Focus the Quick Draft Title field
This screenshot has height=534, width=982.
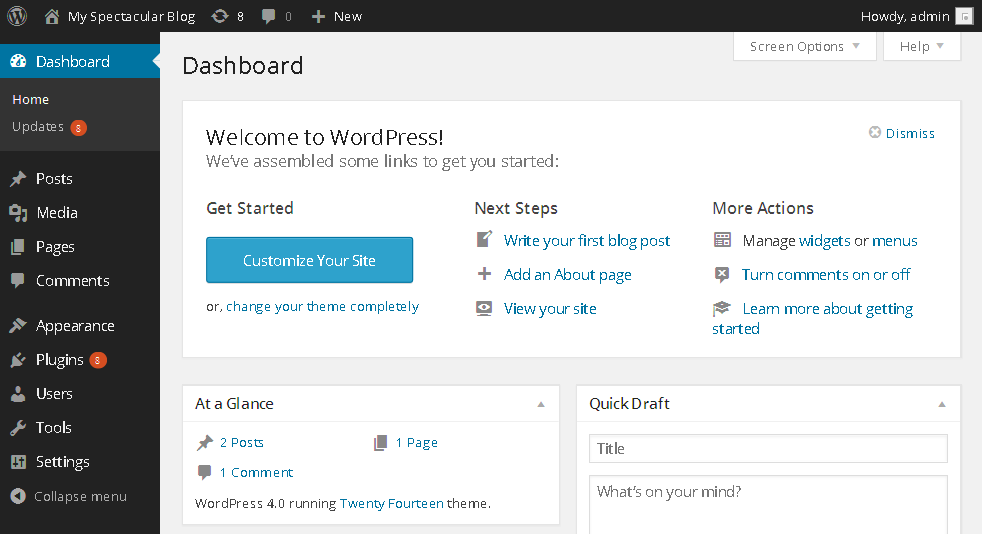(x=768, y=449)
